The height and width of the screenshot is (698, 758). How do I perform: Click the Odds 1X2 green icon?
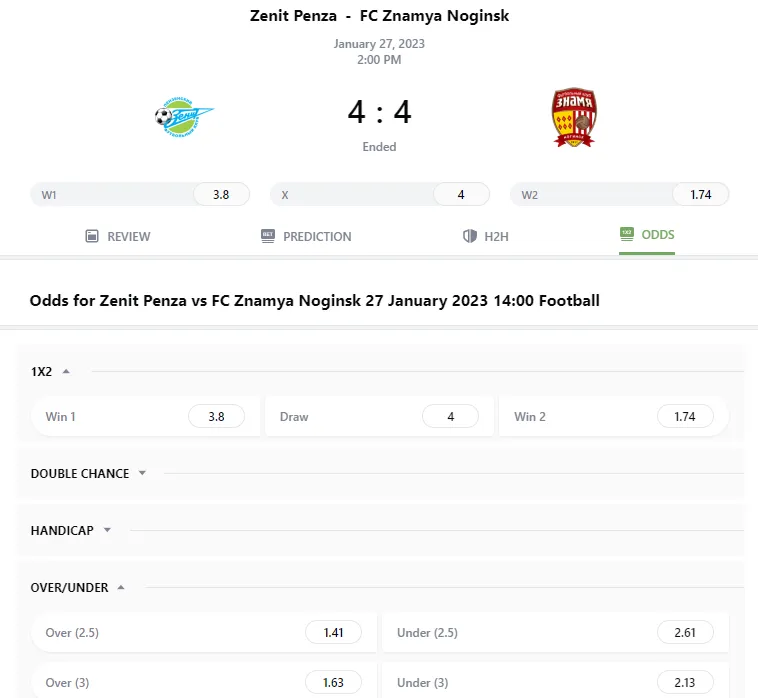(627, 234)
